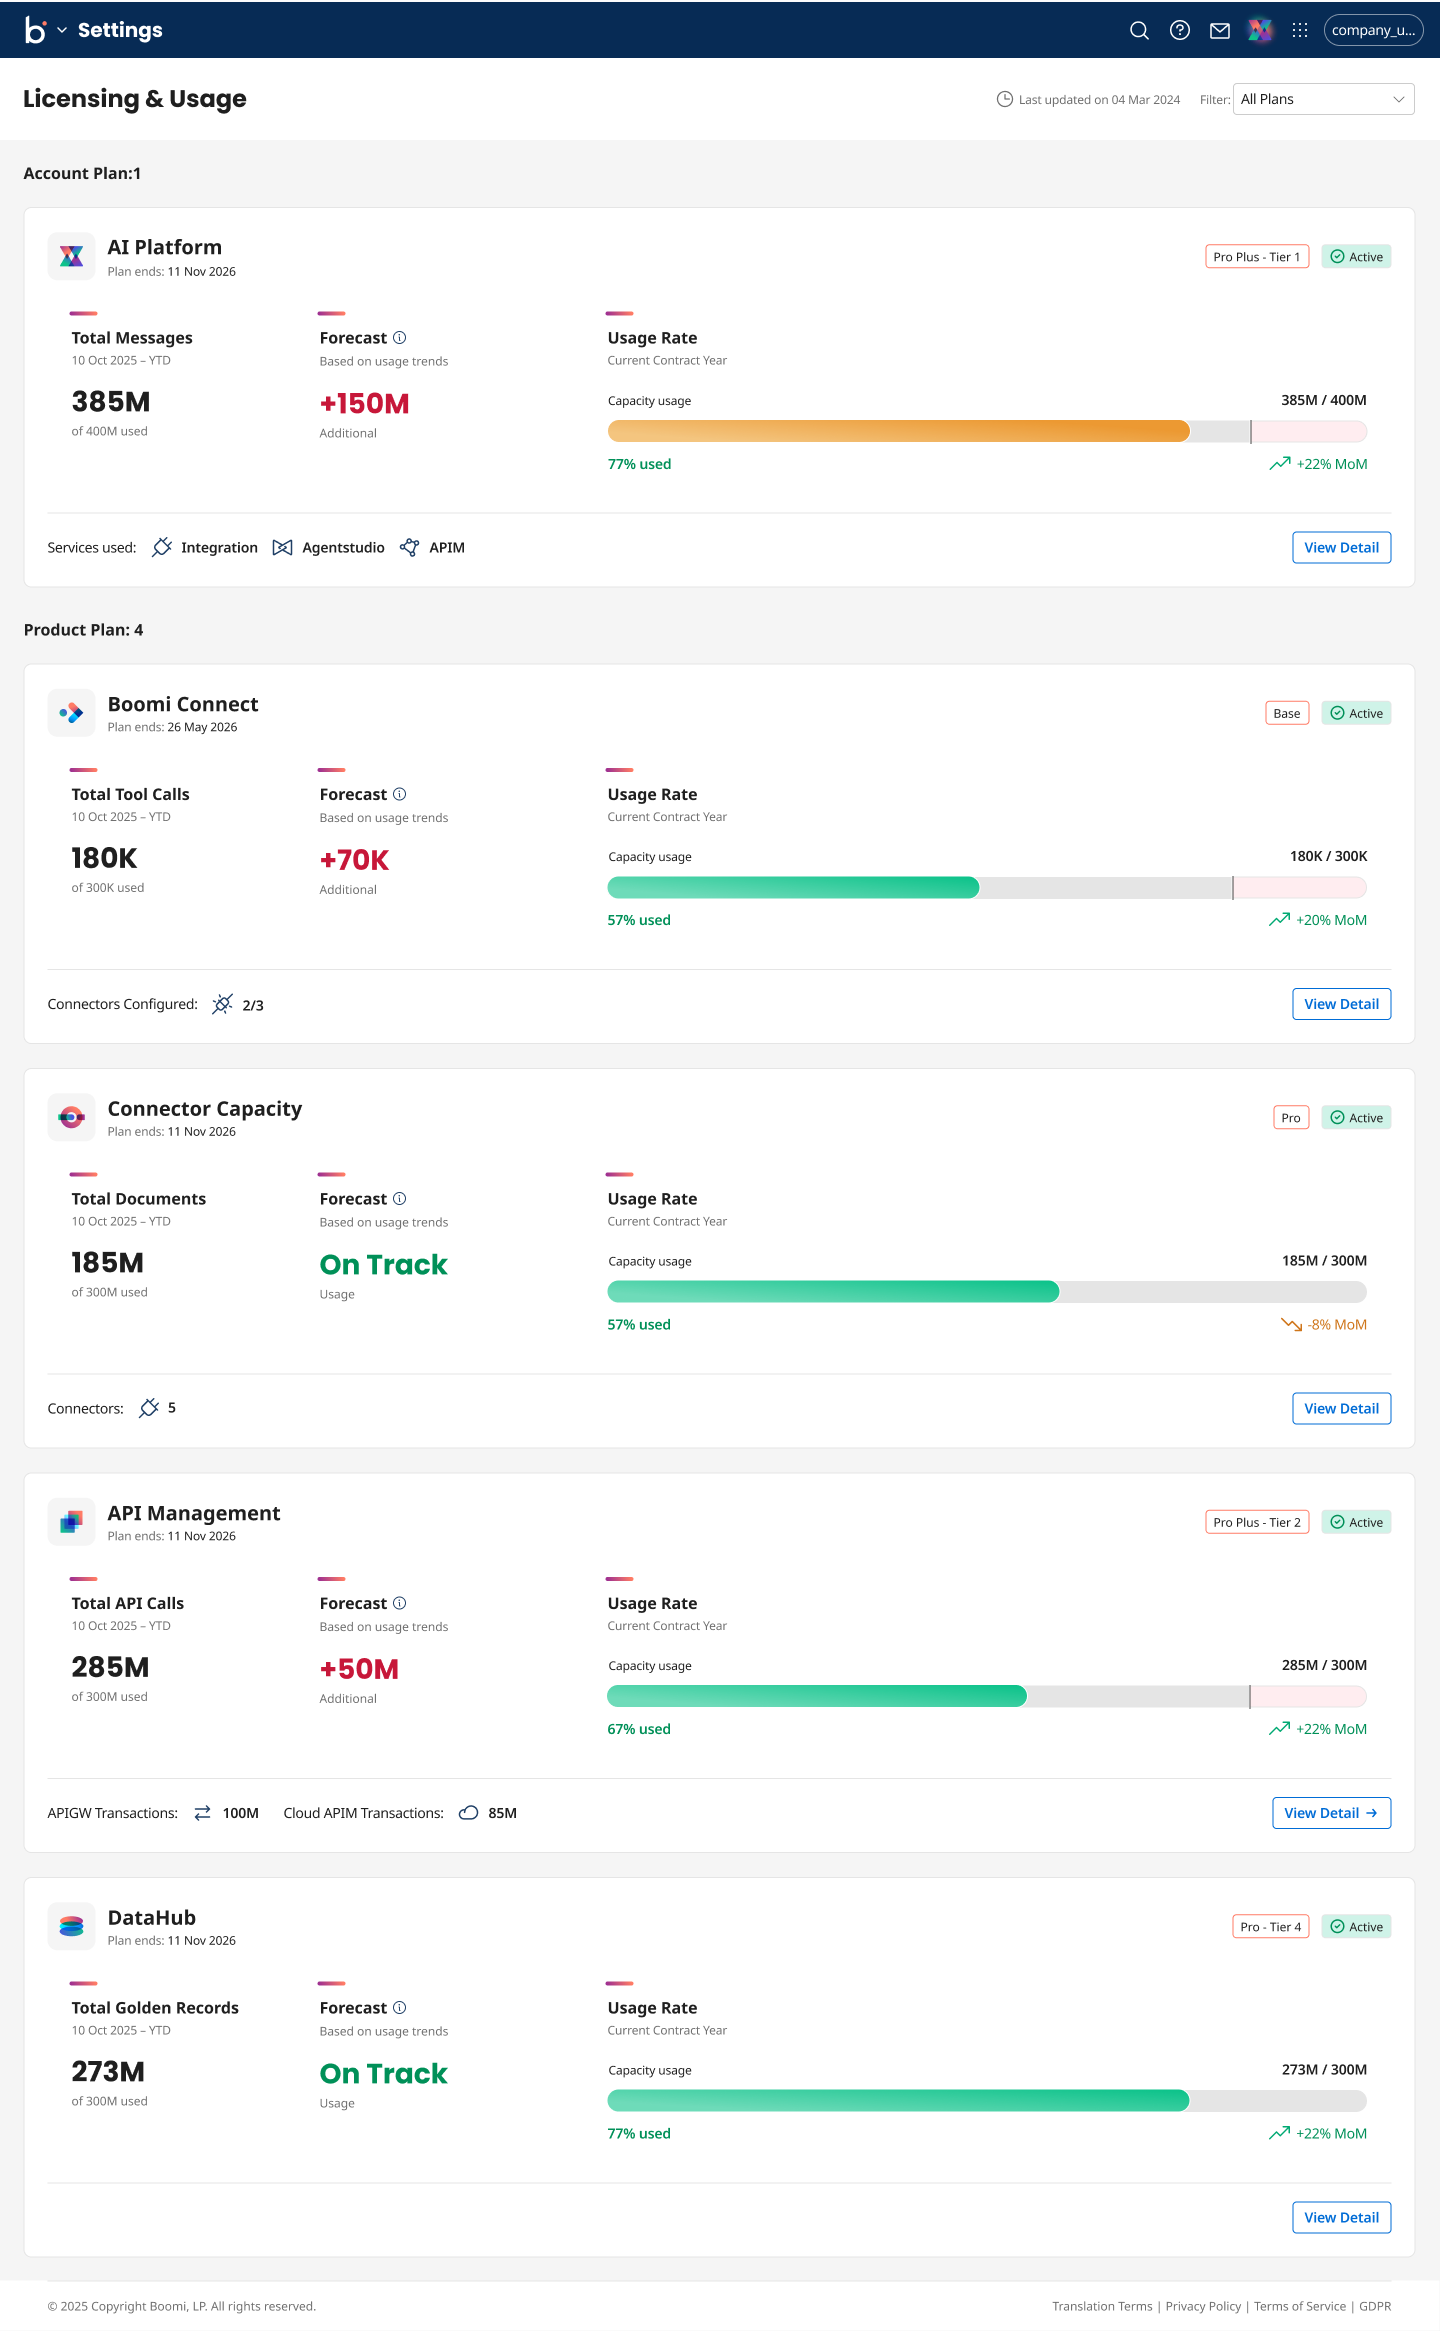Click the Forecast info icon in Boomi Connect
The image size is (1440, 2331).
click(x=400, y=794)
